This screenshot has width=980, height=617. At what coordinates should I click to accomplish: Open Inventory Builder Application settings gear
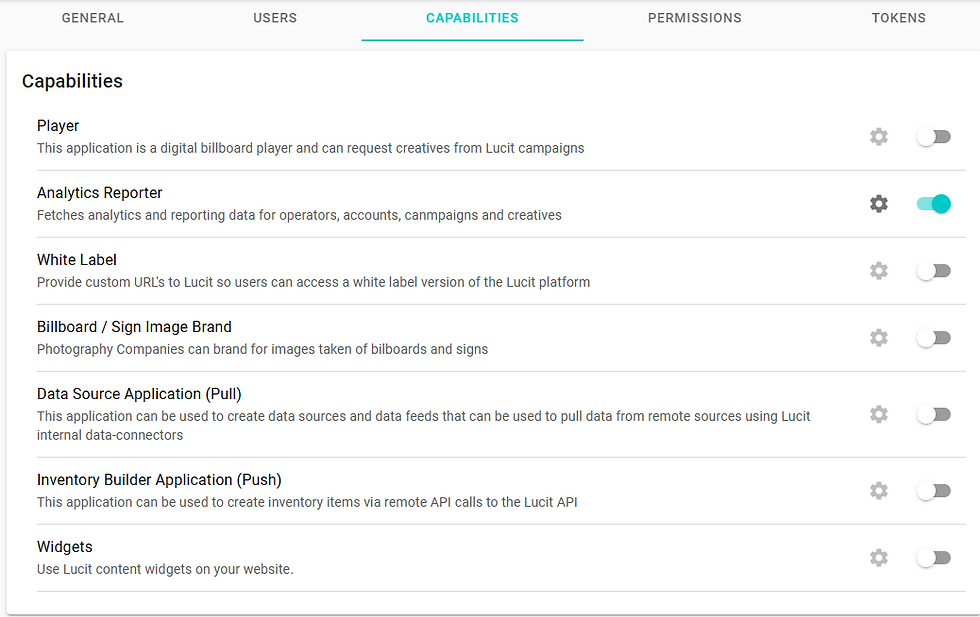point(879,491)
